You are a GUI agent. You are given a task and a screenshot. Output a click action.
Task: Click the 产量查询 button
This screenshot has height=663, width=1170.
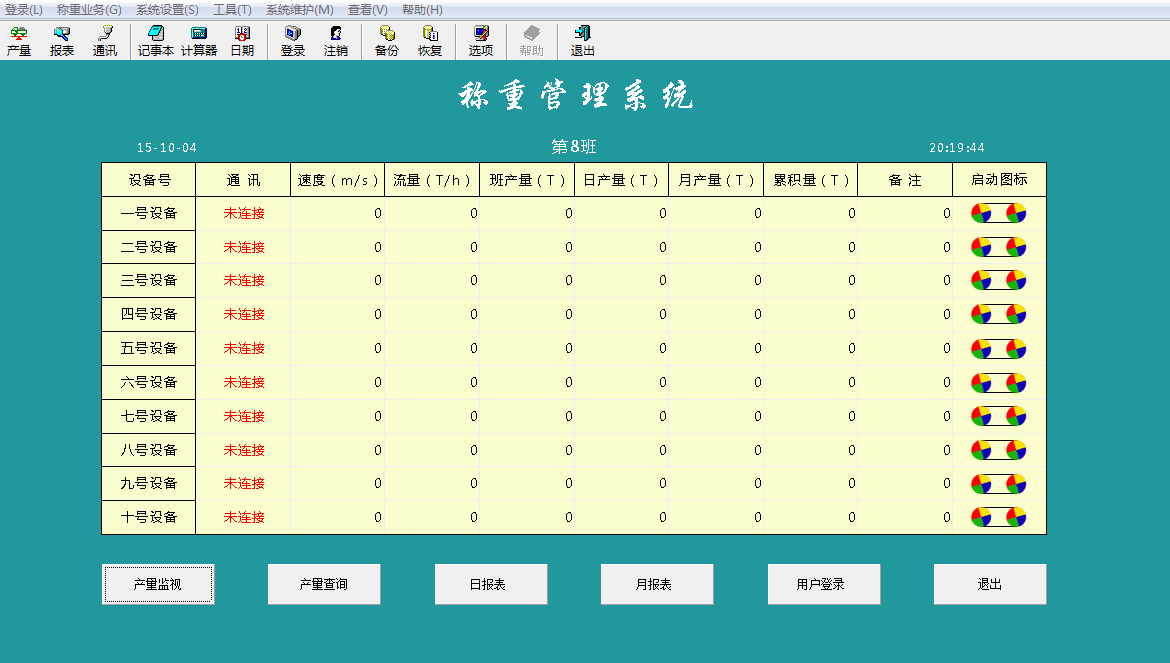pos(324,584)
